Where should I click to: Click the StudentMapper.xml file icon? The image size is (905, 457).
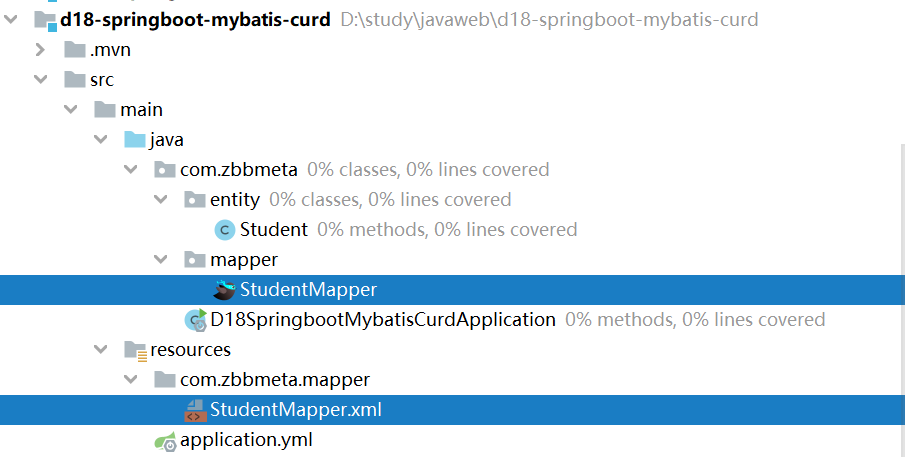[x=195, y=410]
